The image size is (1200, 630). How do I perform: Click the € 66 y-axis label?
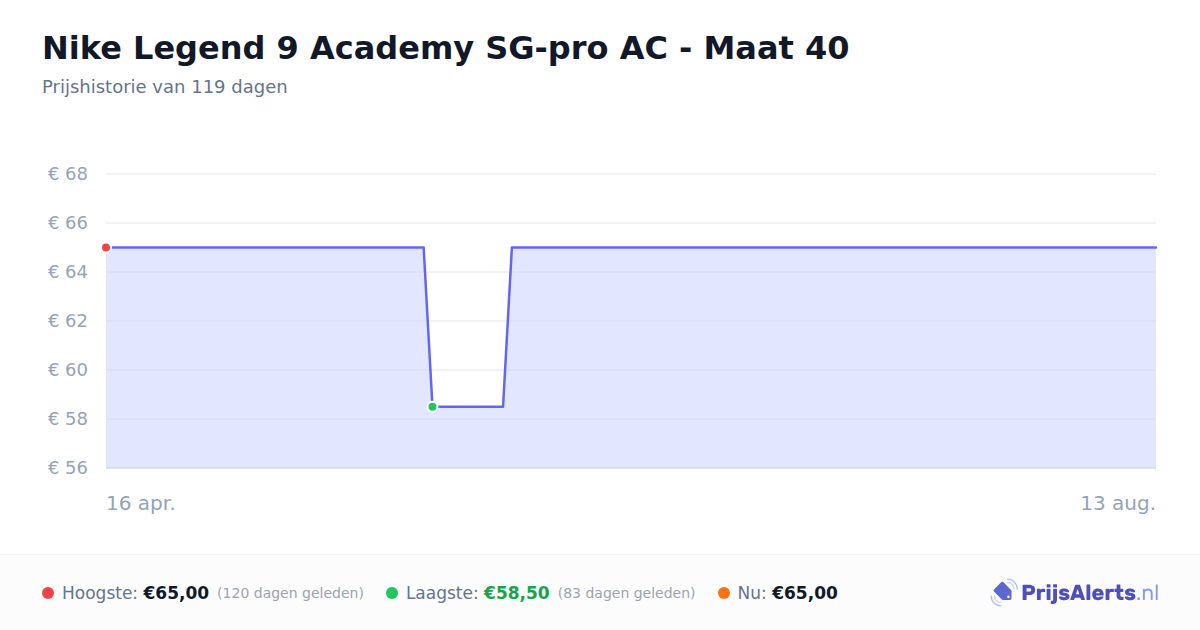[x=68, y=223]
